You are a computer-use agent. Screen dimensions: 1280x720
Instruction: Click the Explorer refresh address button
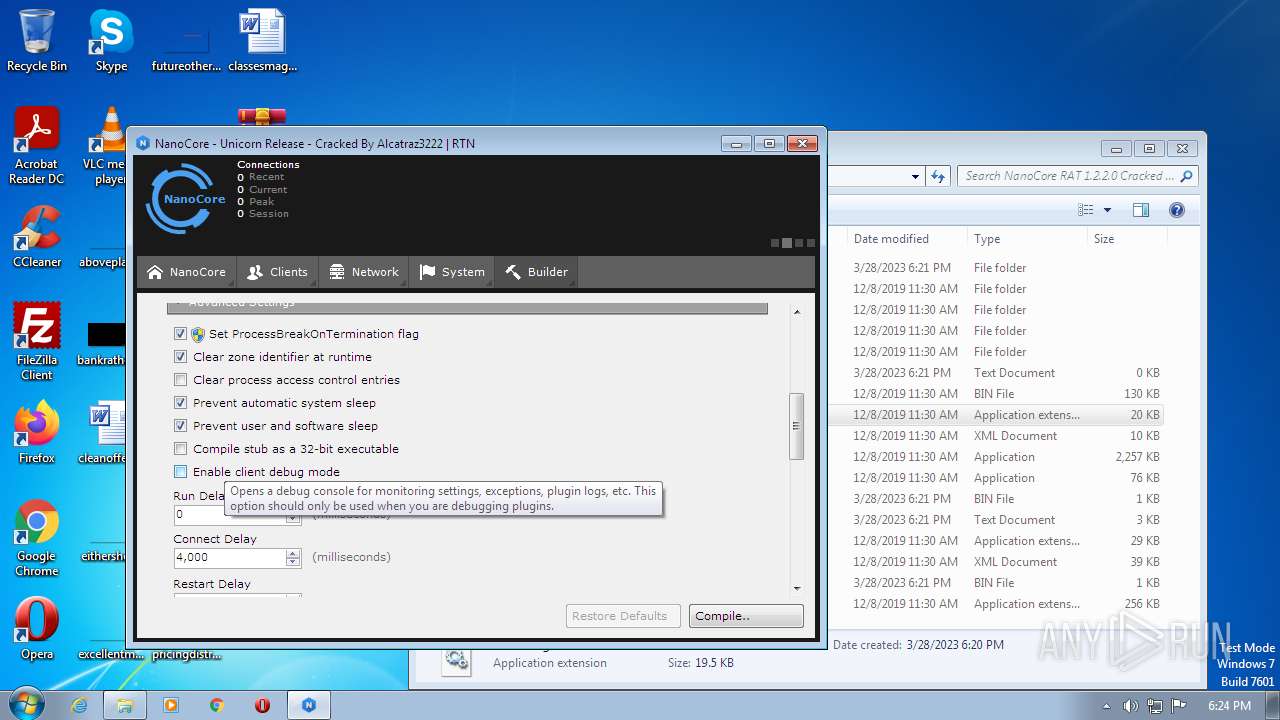(x=938, y=176)
